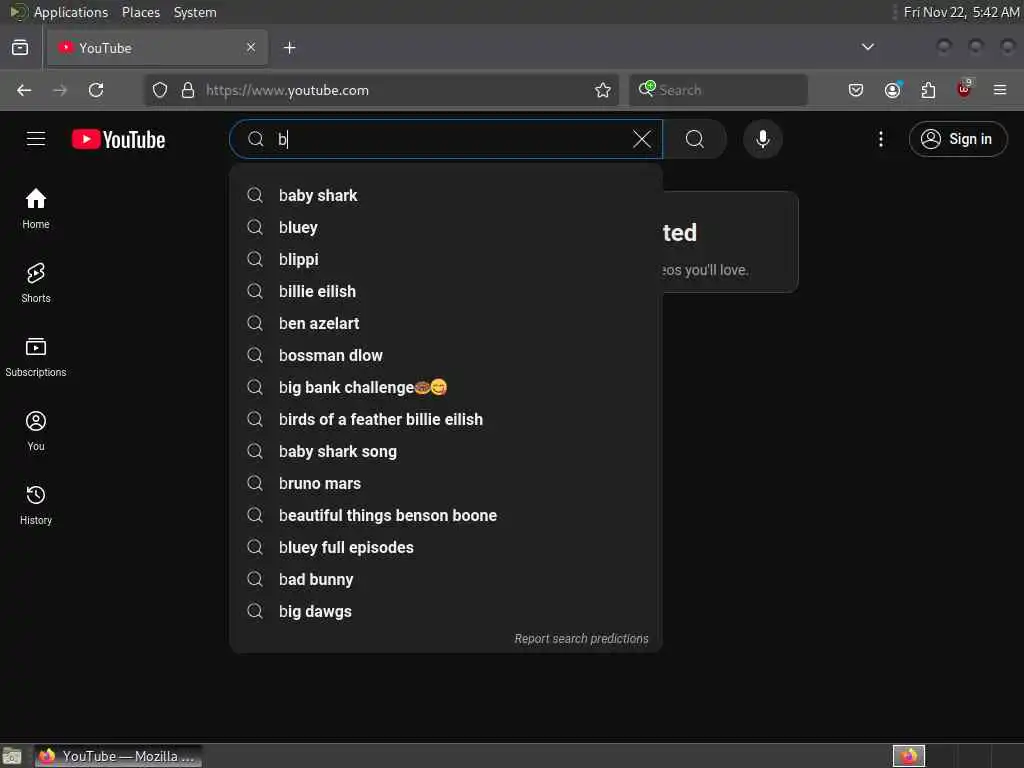This screenshot has height=768, width=1024.
Task: Pick the 'billie eilish' suggestion
Action: pos(446,291)
